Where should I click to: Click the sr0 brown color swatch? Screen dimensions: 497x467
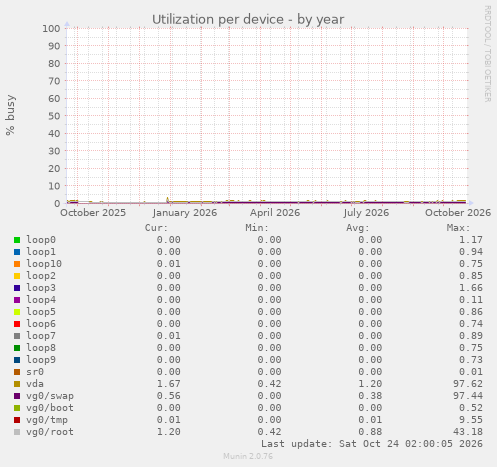coord(17,372)
